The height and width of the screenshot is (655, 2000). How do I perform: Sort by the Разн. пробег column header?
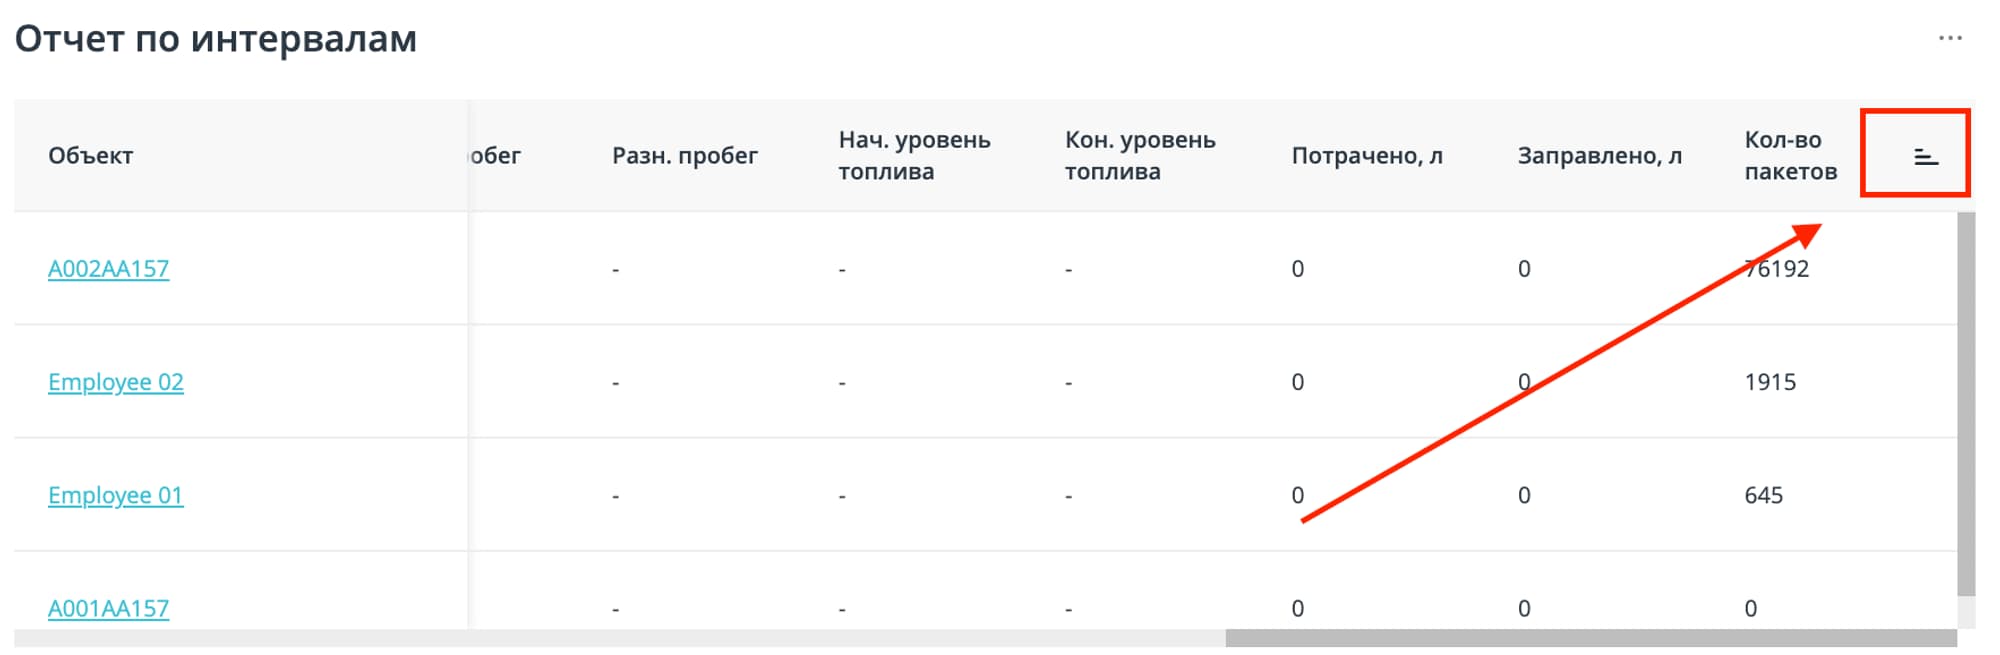click(686, 155)
